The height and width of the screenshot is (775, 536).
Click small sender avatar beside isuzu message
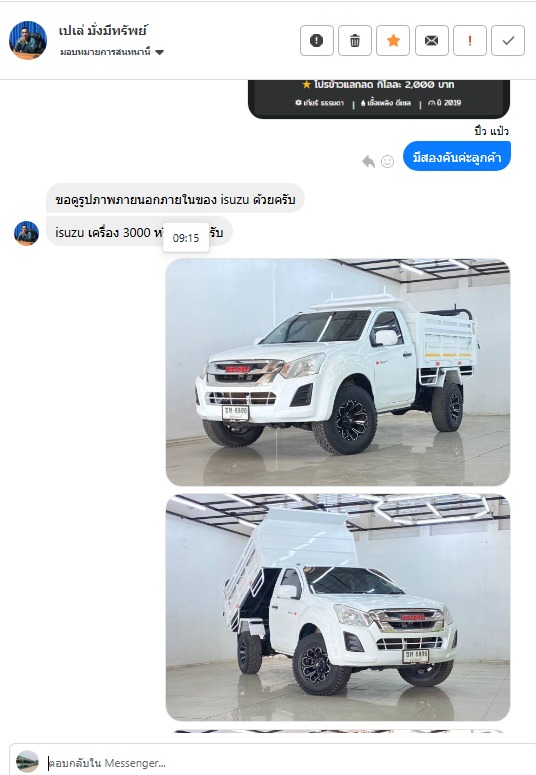point(26,233)
